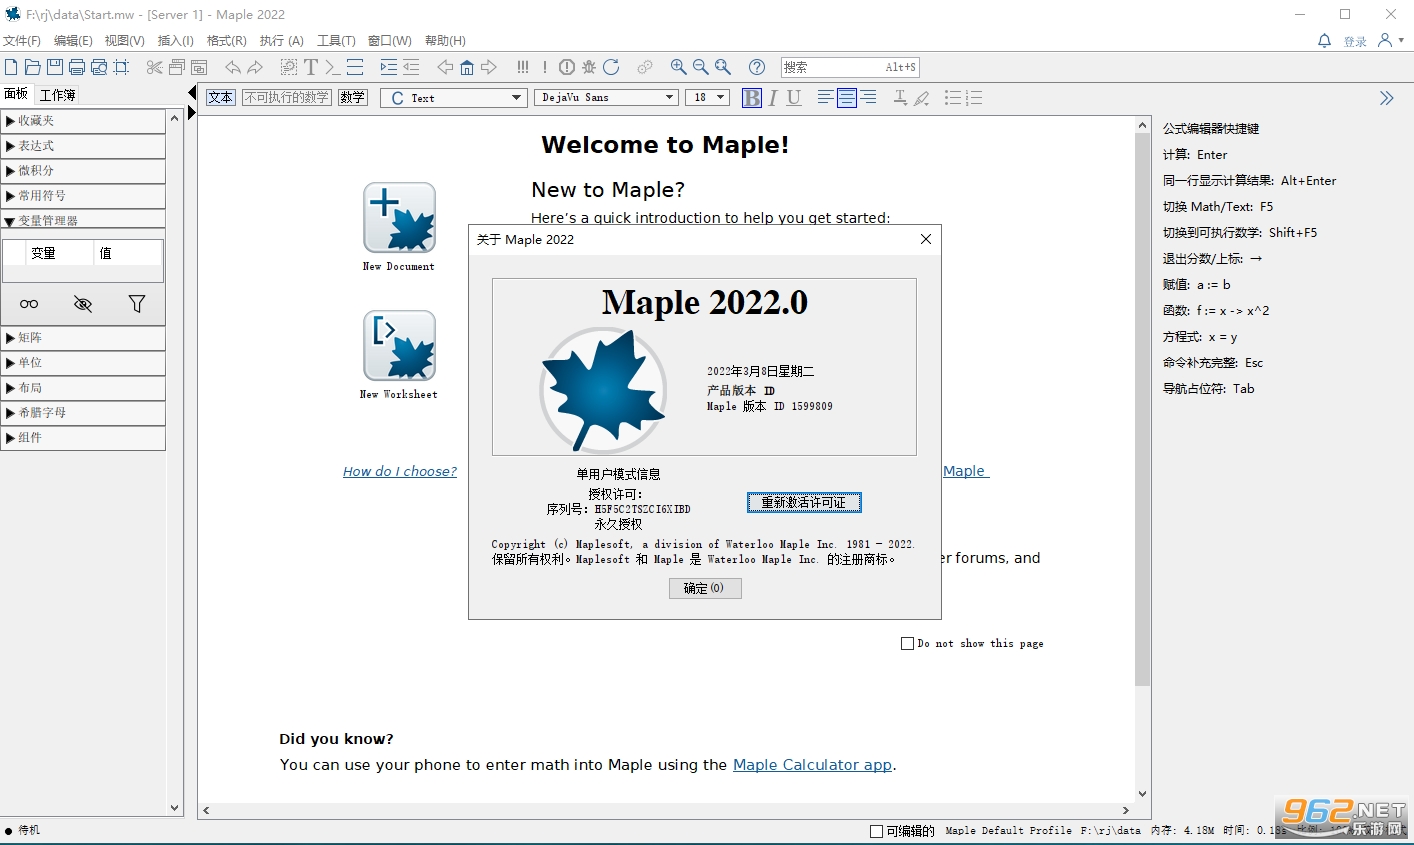
Task: Cut selection with the scissors icon
Action: click(154, 67)
